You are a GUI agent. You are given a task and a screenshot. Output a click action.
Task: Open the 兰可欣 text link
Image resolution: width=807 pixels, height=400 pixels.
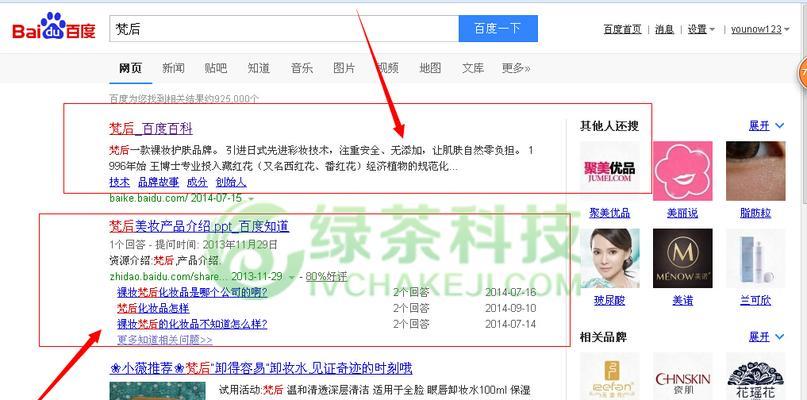pyautogui.click(x=756, y=300)
